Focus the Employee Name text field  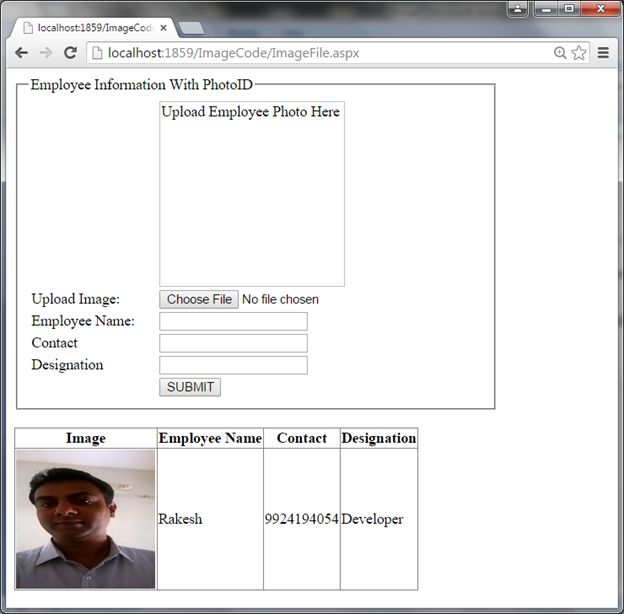[234, 321]
